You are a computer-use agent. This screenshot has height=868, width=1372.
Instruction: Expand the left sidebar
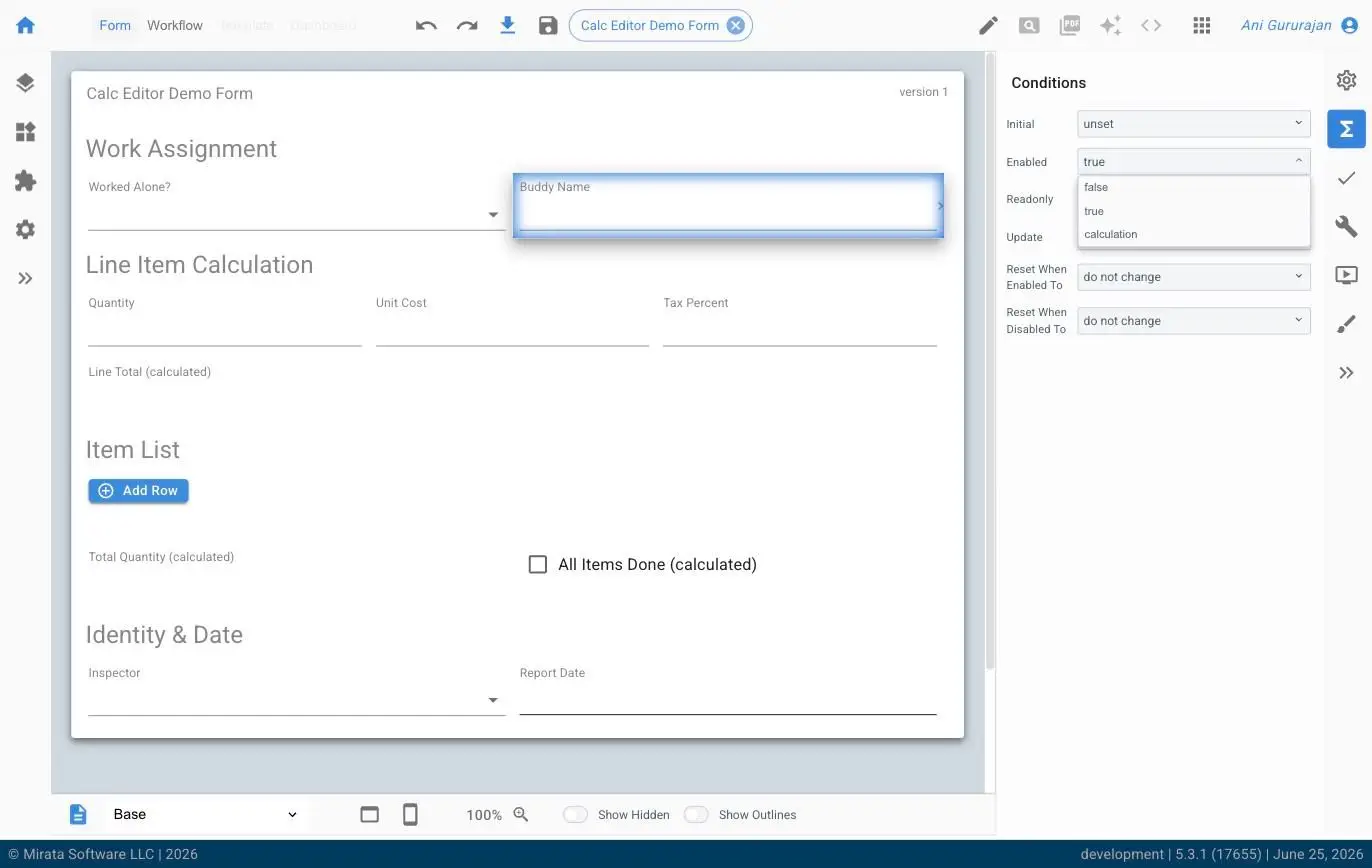26,278
